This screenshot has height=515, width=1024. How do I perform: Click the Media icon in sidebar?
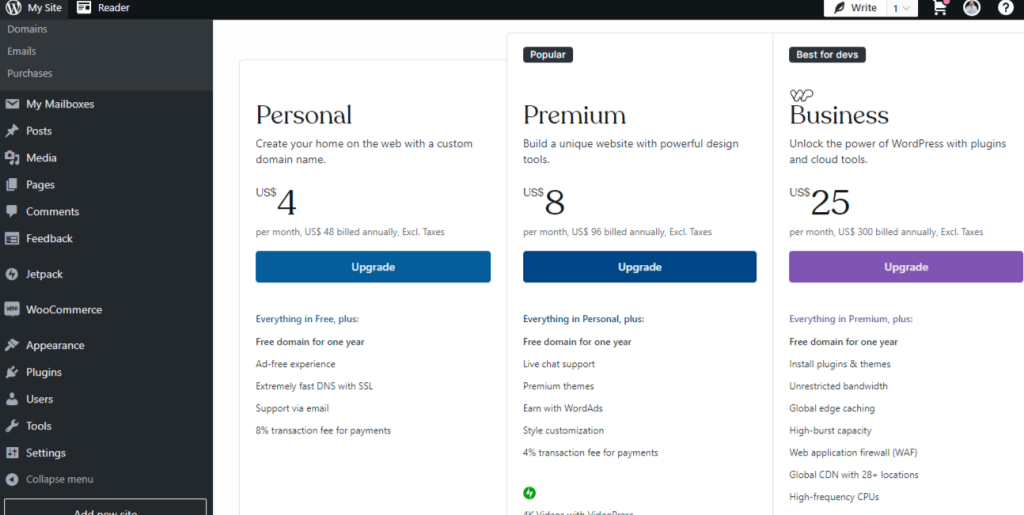tap(12, 158)
